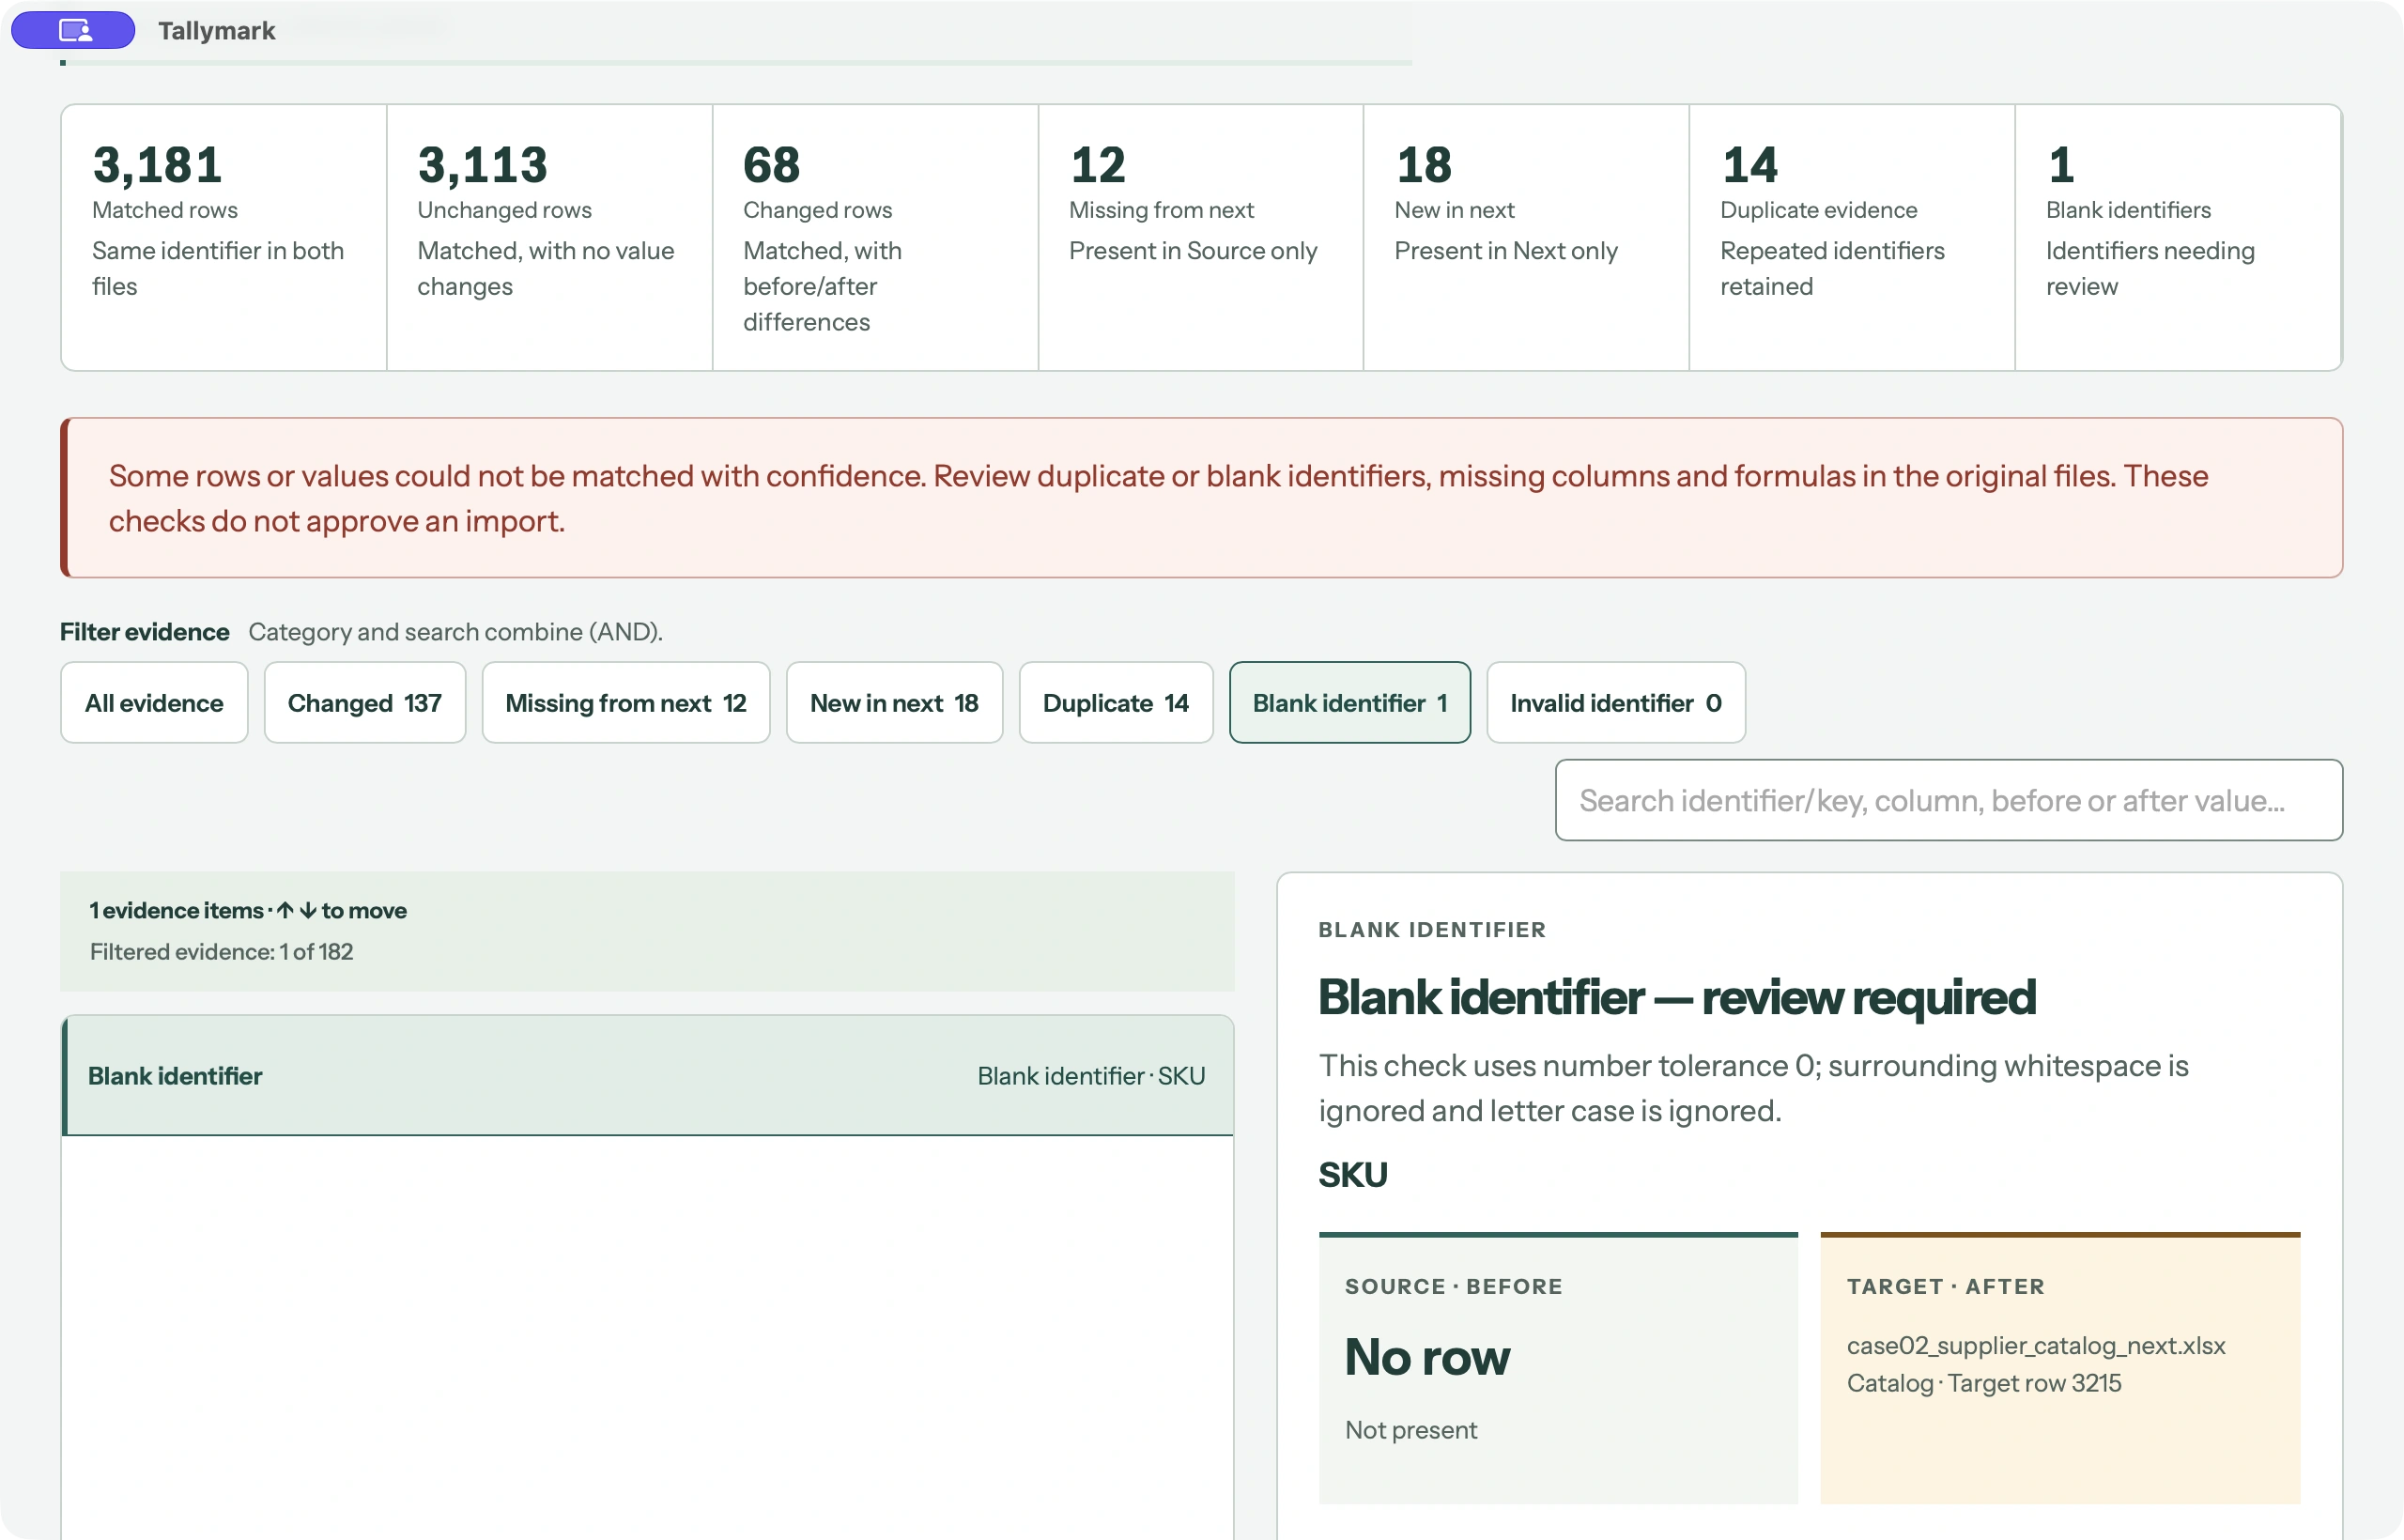The height and width of the screenshot is (1540, 2404).
Task: Click the 'Filter evidence' label
Action: (x=144, y=631)
